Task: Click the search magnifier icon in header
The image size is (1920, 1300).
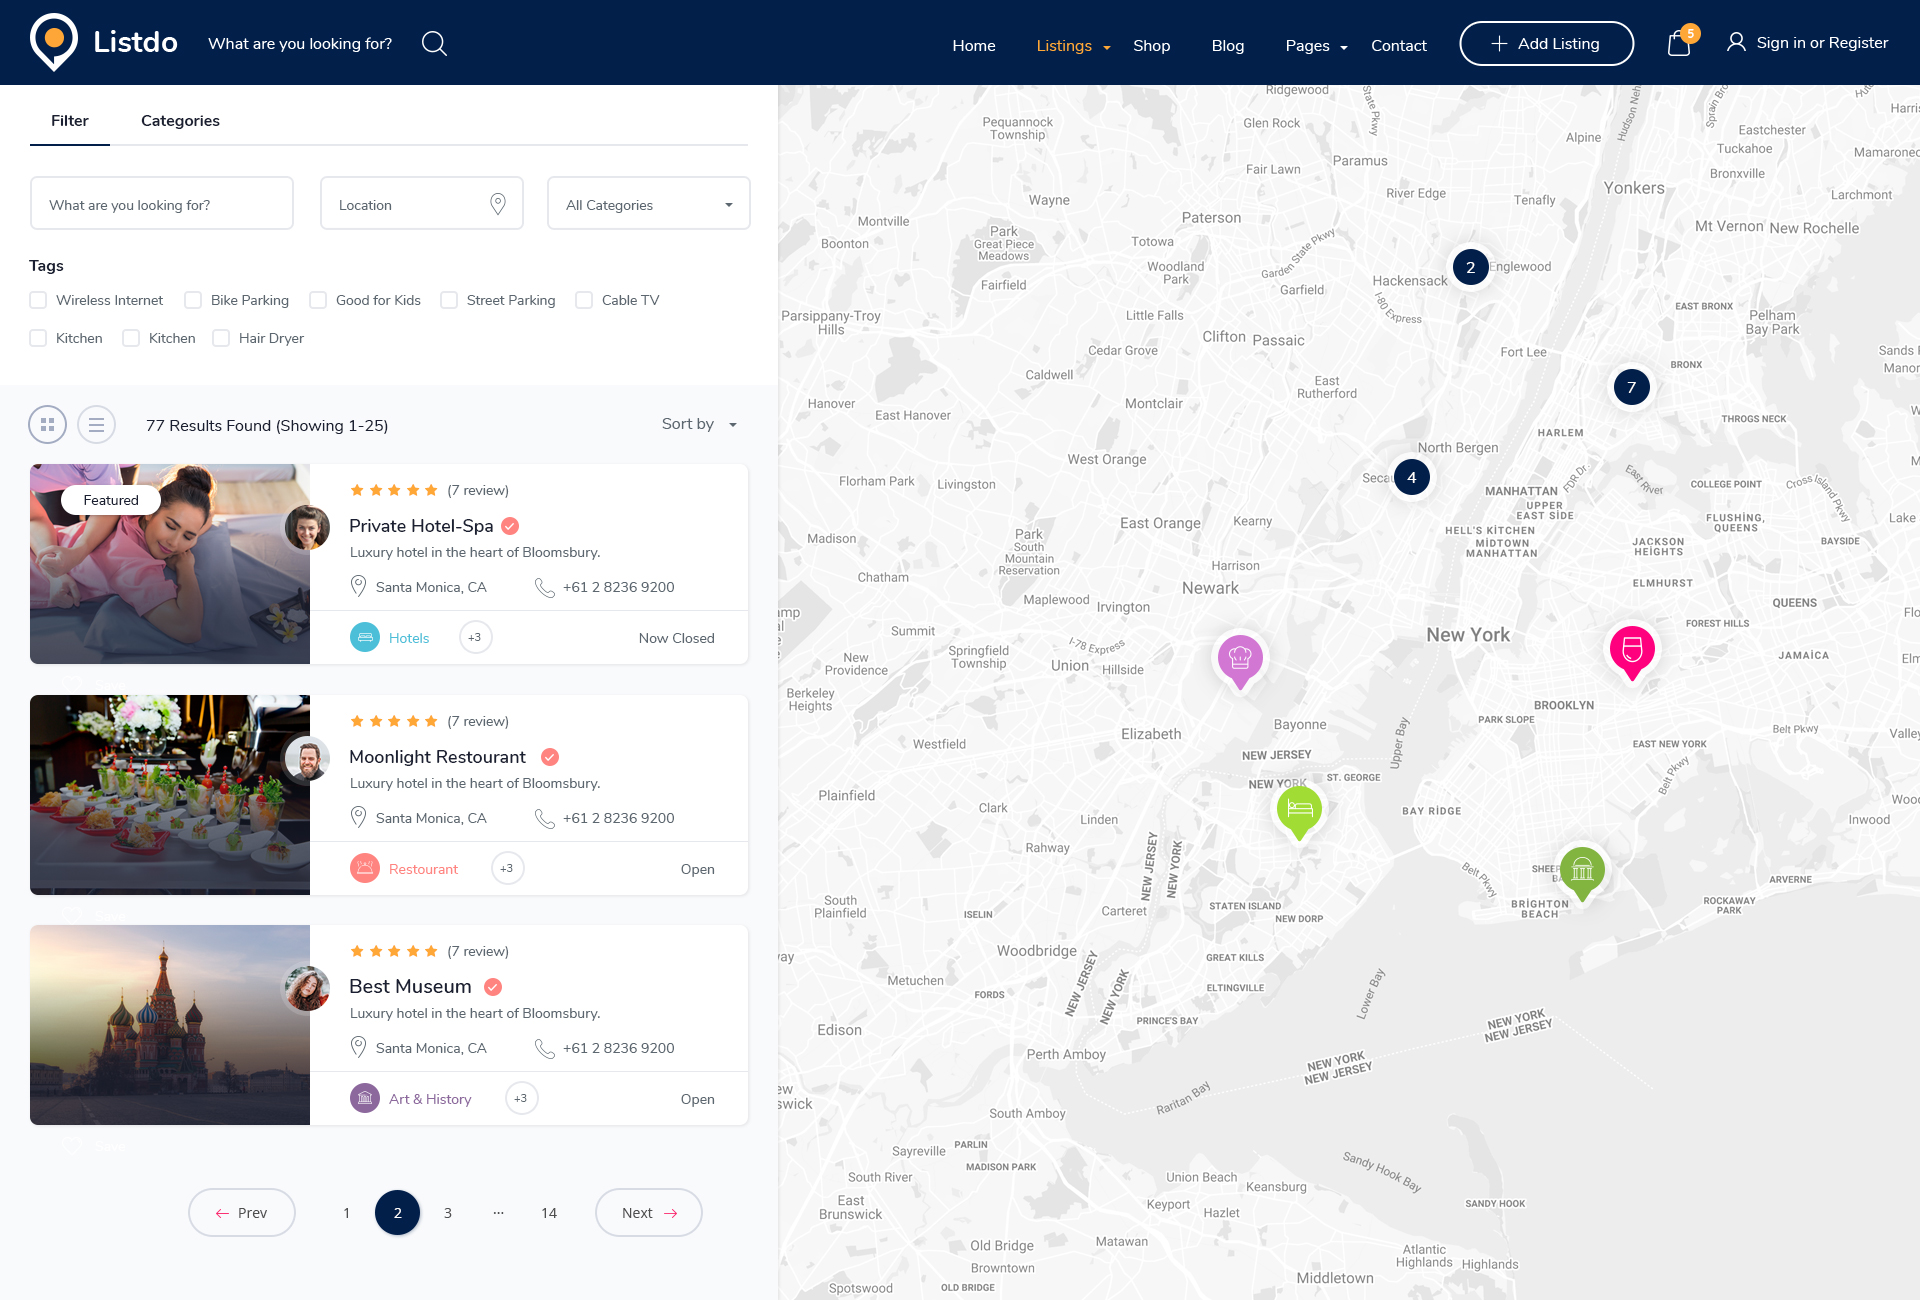Action: (x=434, y=44)
